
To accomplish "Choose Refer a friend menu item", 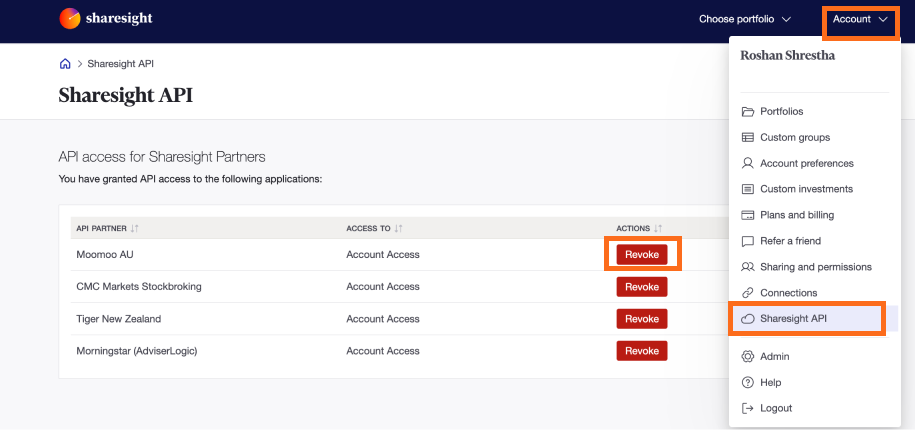I will pyautogui.click(x=791, y=241).
